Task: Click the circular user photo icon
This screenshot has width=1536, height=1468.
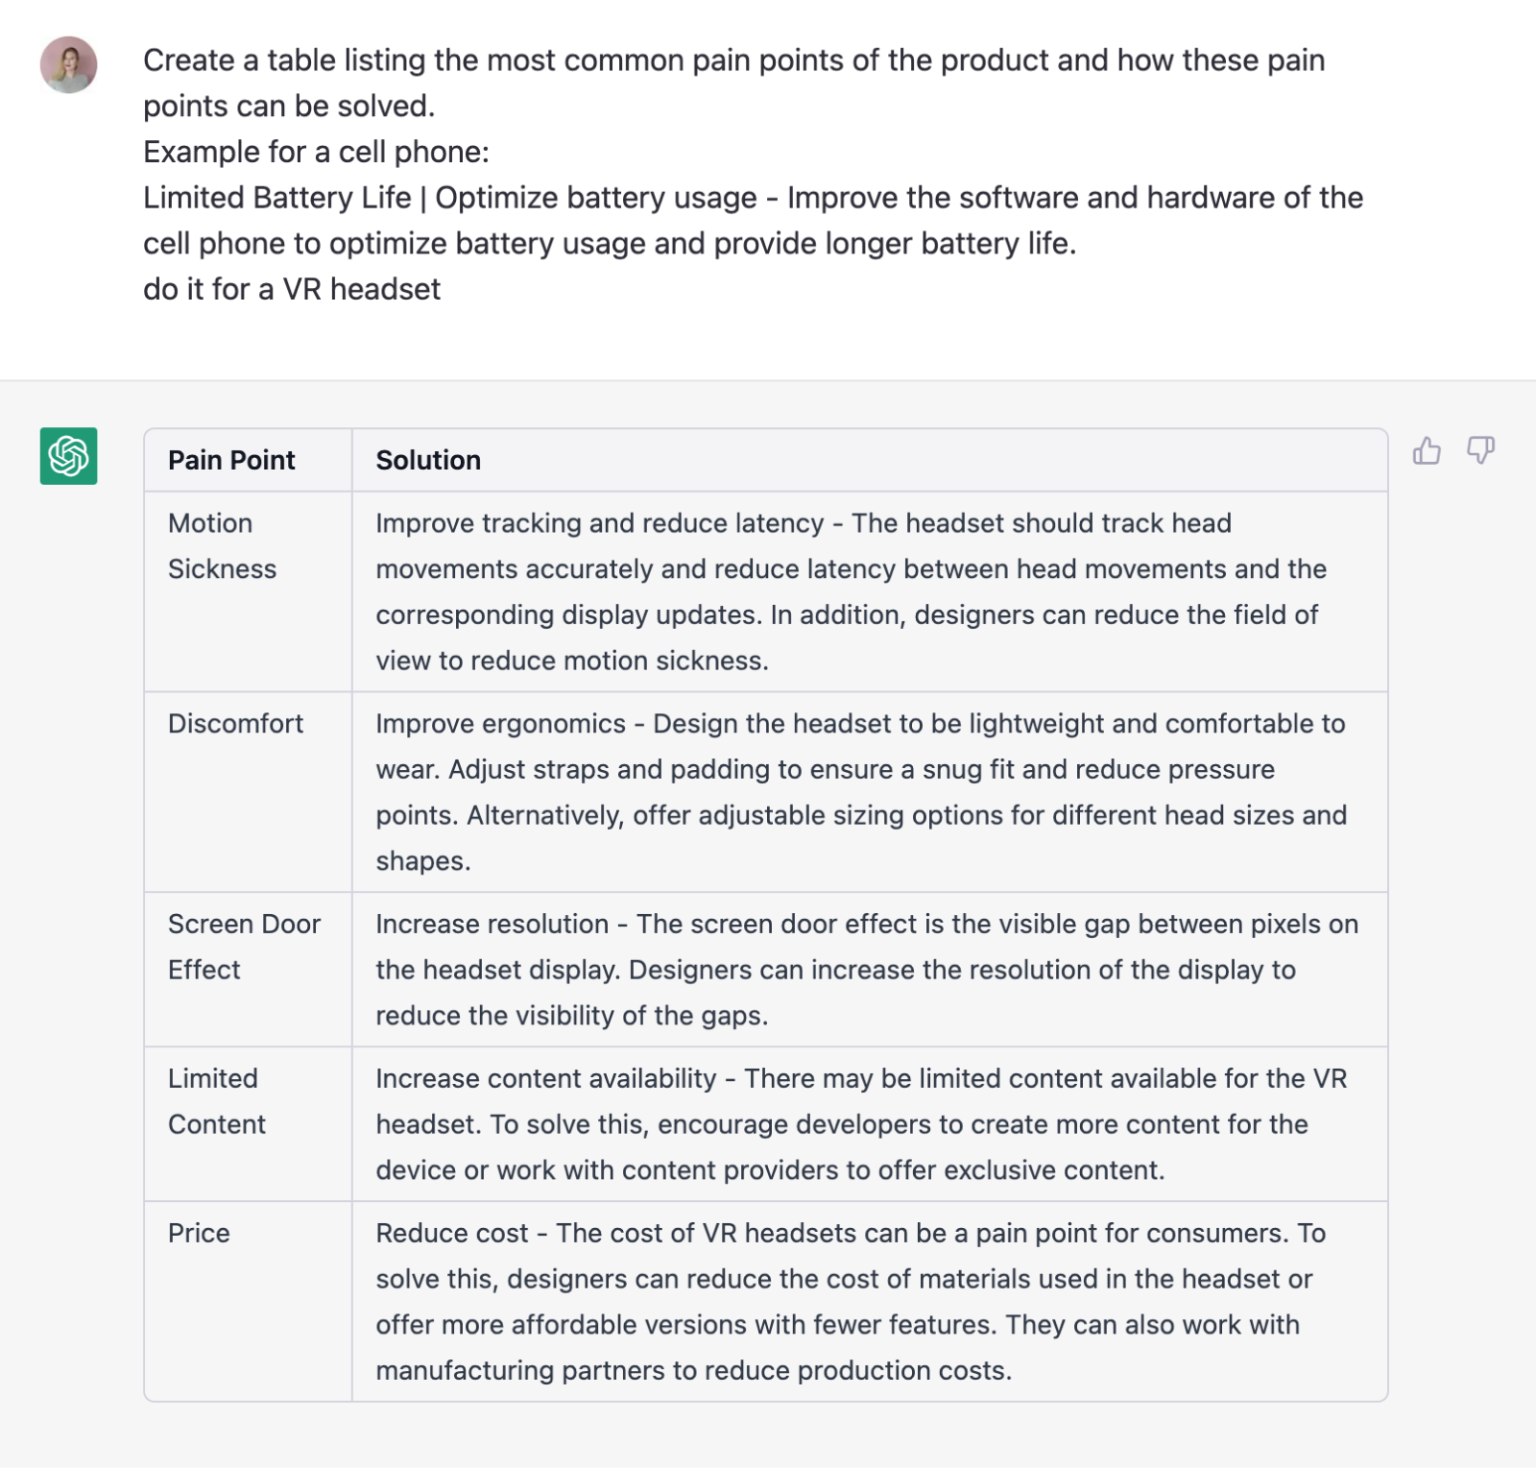Action: tap(67, 66)
